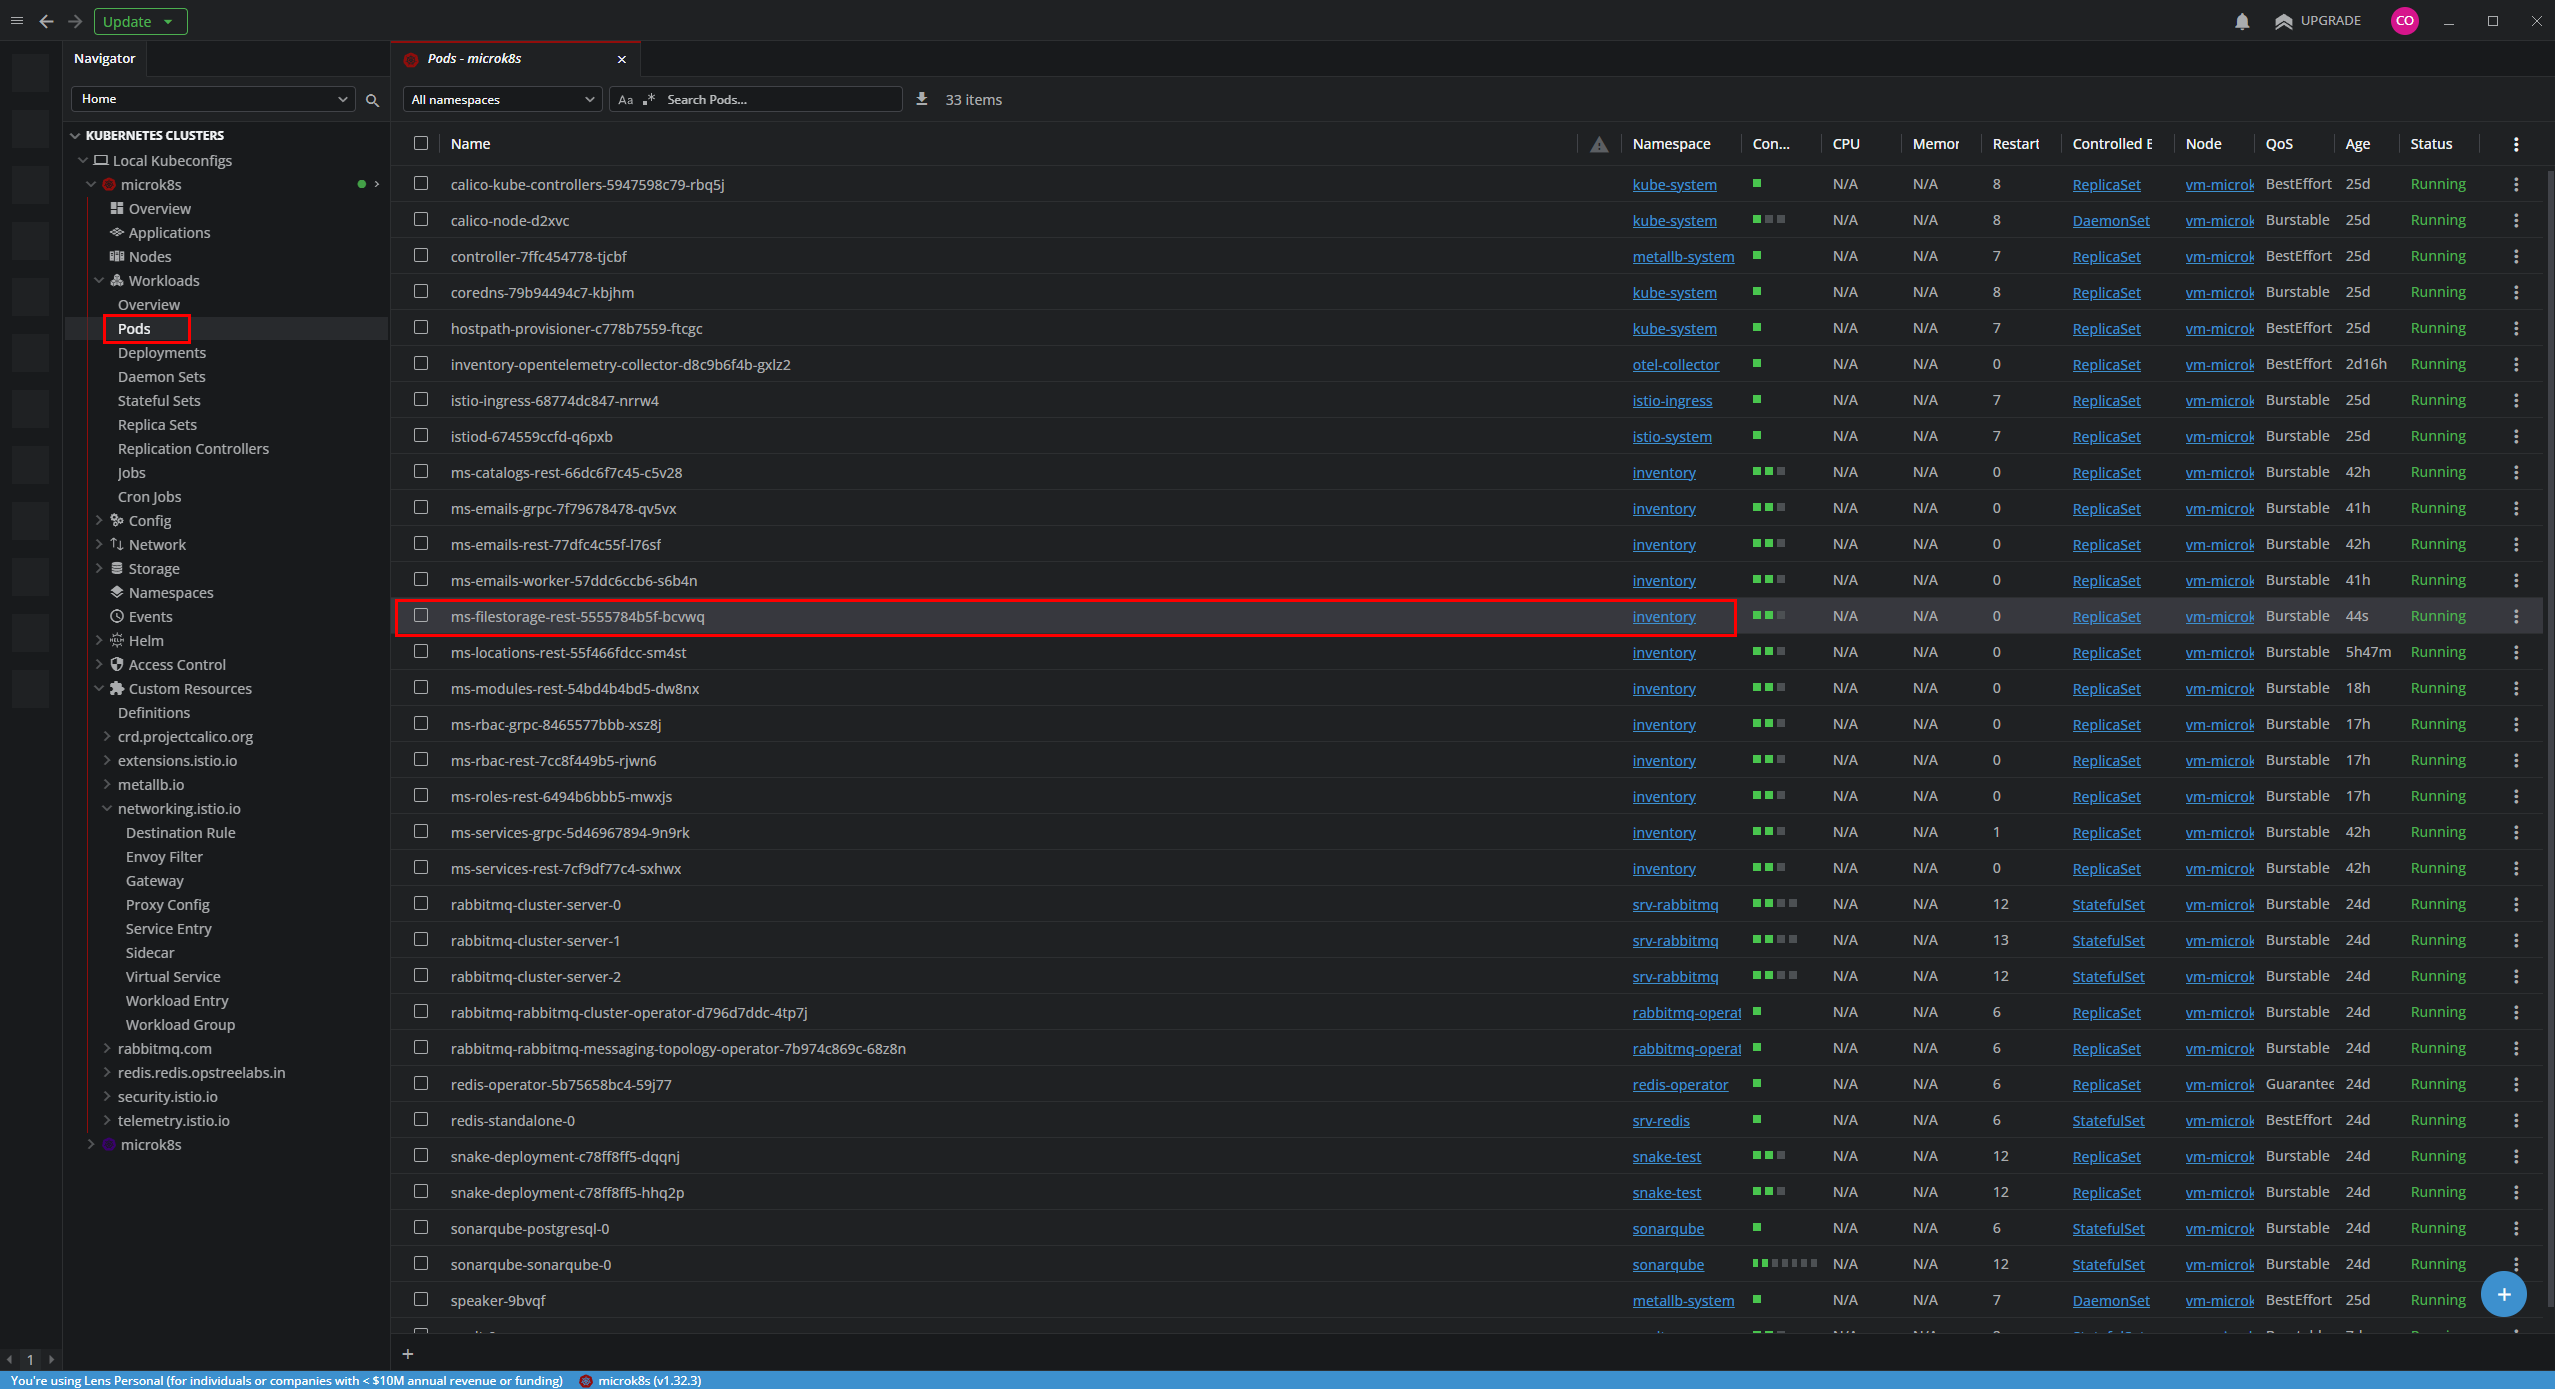Open actions menu for coredns pod
The width and height of the screenshot is (2555, 1389).
tap(2516, 292)
